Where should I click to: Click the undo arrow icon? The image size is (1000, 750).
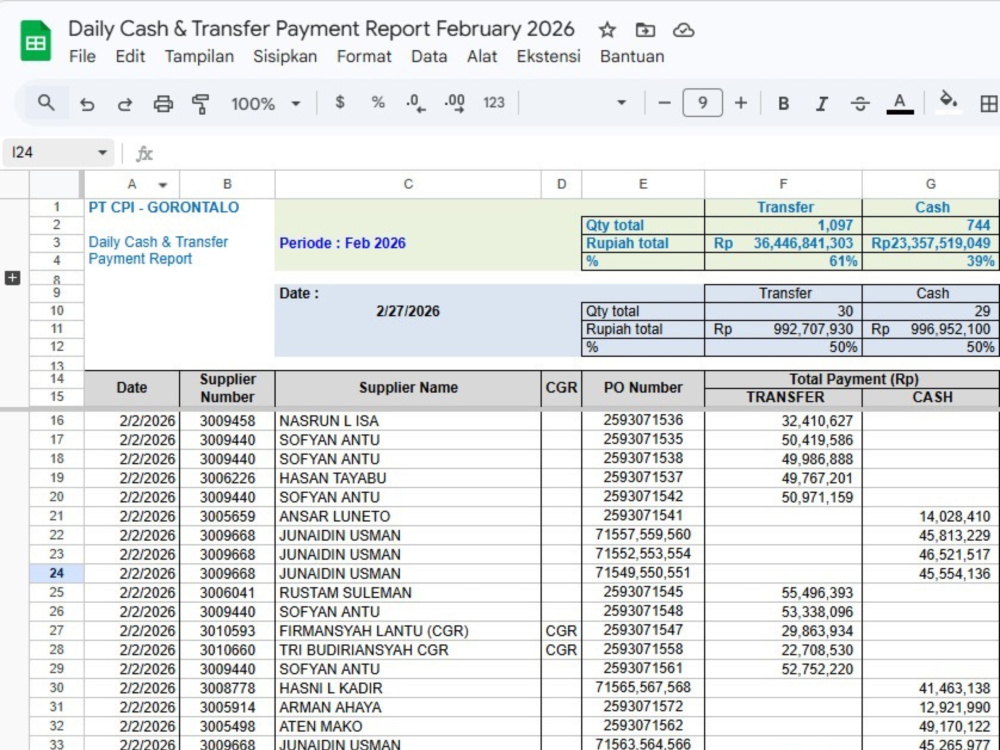point(87,103)
